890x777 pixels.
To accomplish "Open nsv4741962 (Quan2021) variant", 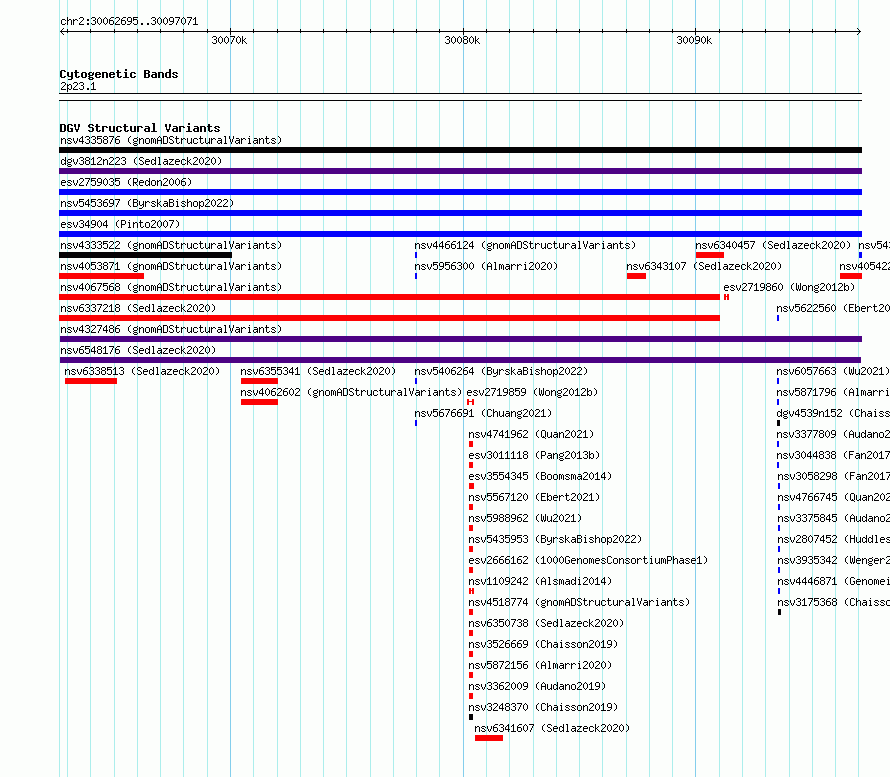I will [x=531, y=434].
